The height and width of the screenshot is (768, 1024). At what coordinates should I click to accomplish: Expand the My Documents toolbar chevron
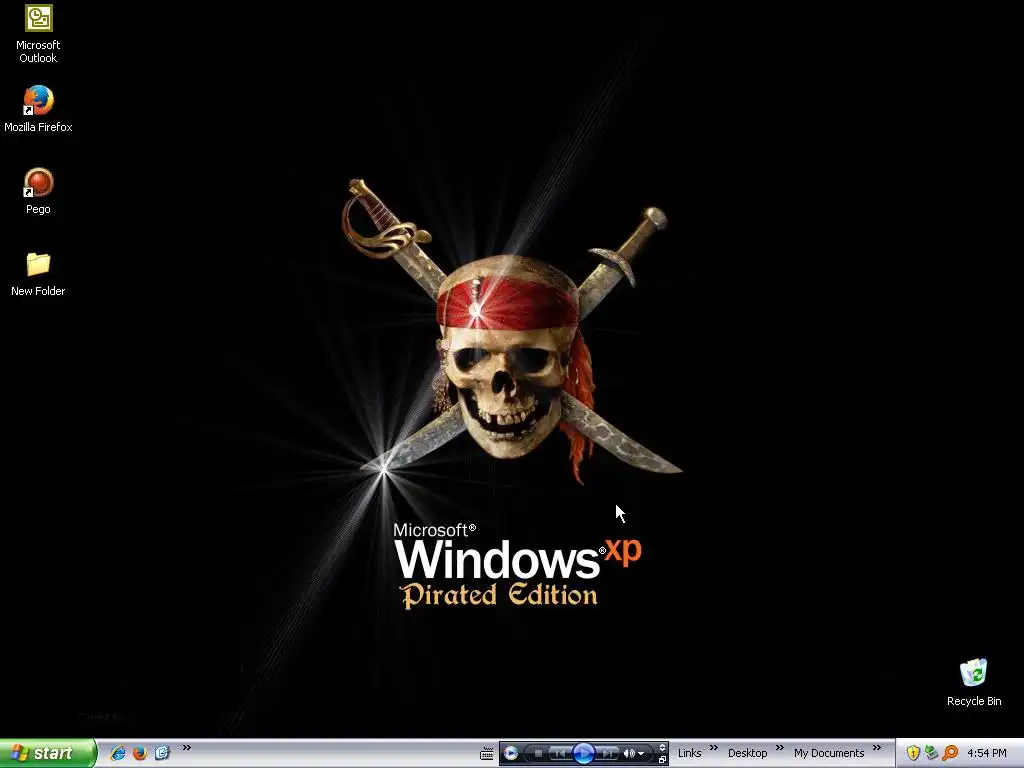(x=877, y=748)
